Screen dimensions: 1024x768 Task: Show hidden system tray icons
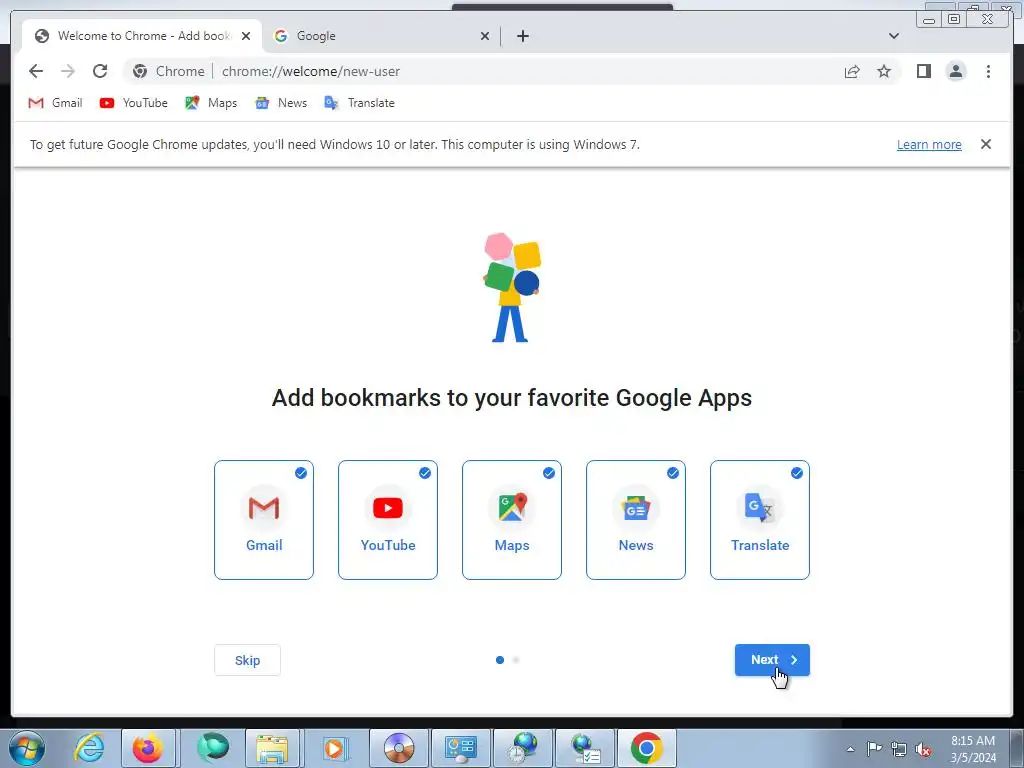pyautogui.click(x=850, y=749)
